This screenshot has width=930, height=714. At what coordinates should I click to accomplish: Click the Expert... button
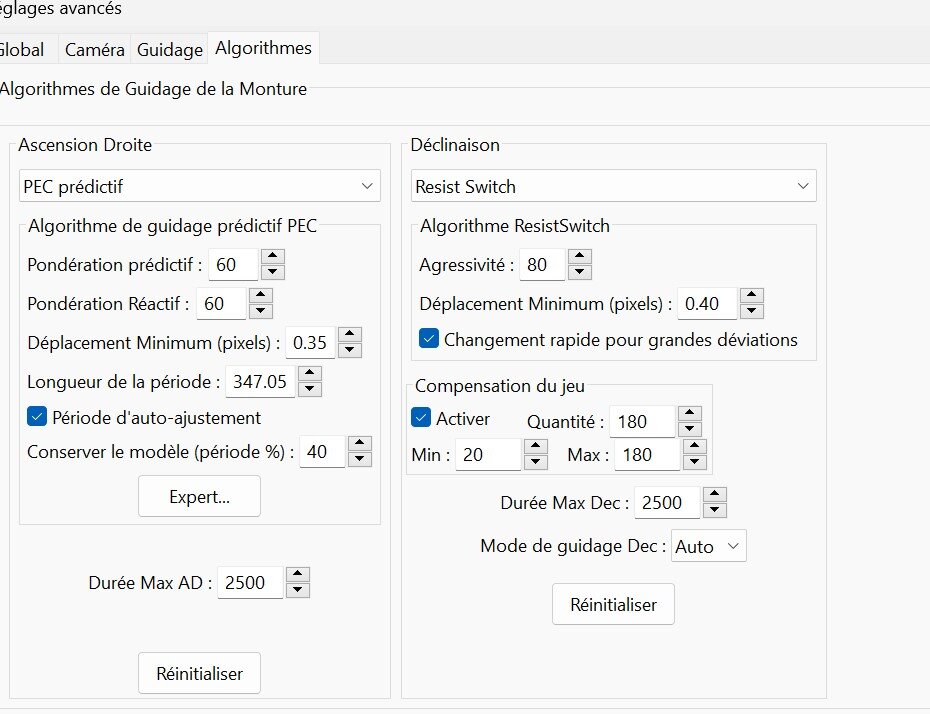[x=199, y=497]
